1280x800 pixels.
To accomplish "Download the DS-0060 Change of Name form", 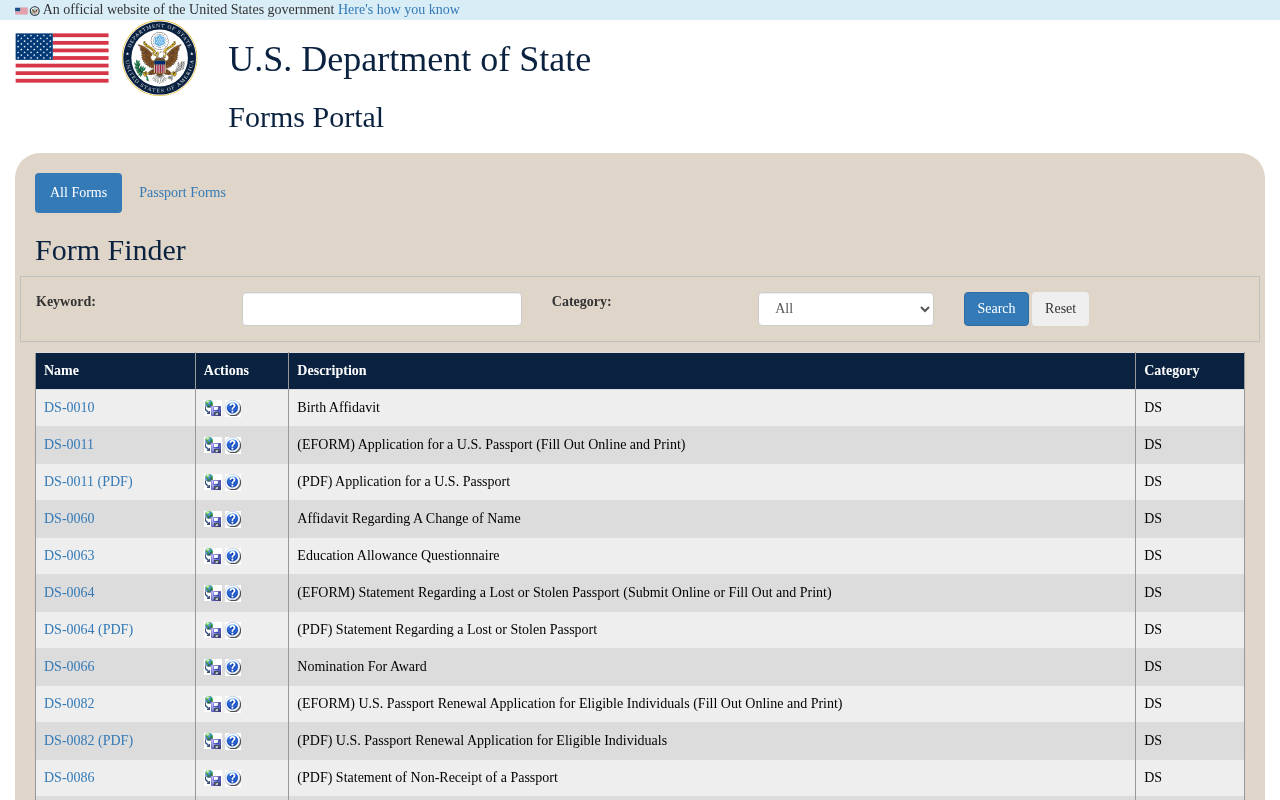I will (213, 519).
